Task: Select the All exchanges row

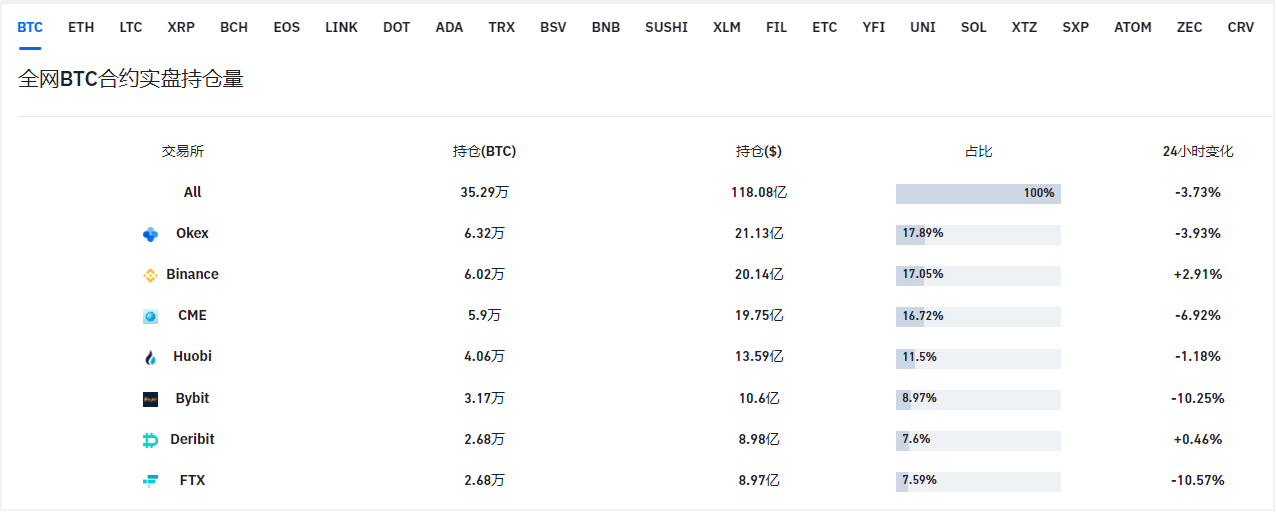Action: [192, 192]
